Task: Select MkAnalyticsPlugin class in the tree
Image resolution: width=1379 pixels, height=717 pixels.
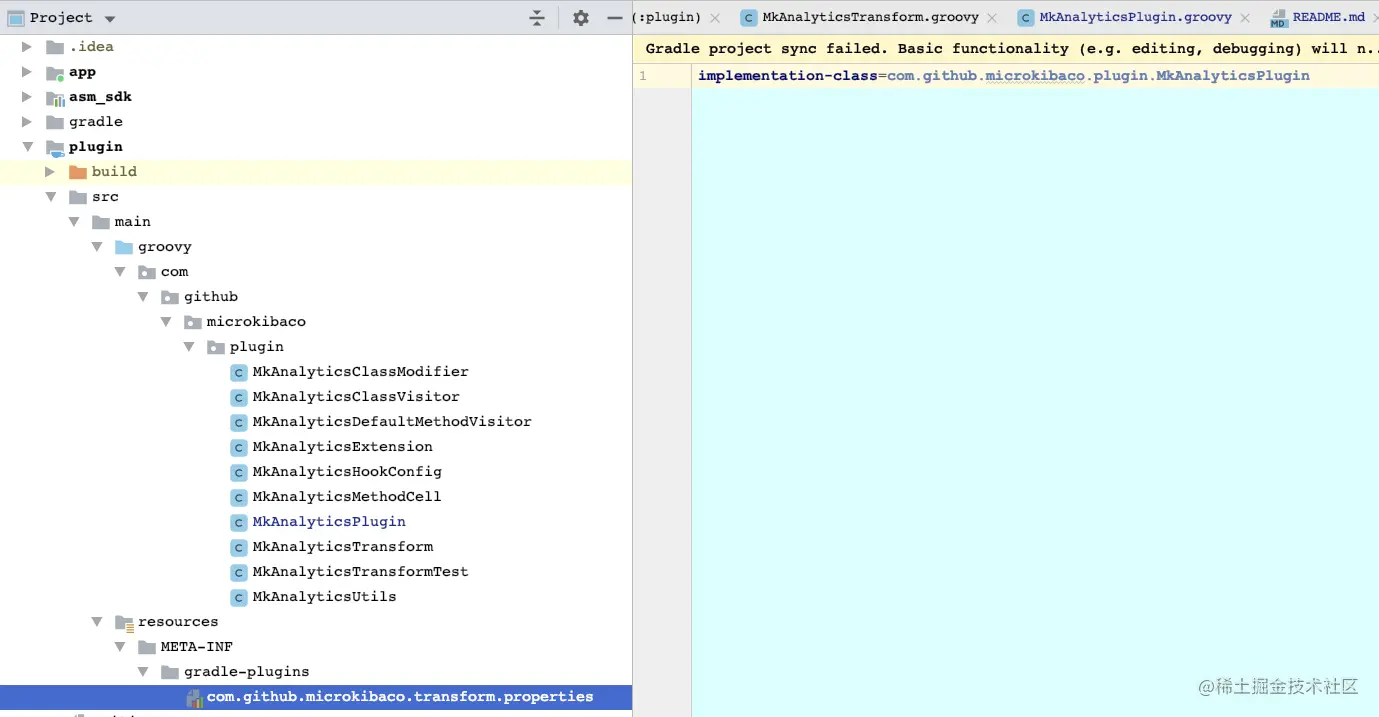Action: [x=329, y=522]
